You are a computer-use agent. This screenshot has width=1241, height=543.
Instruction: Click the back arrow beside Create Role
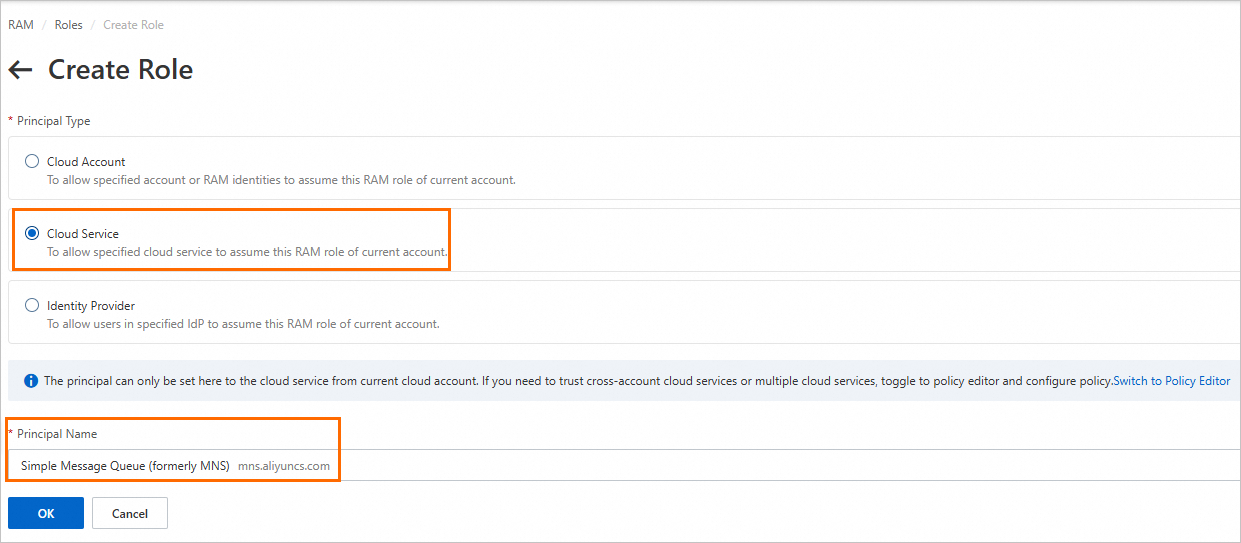(x=20, y=70)
